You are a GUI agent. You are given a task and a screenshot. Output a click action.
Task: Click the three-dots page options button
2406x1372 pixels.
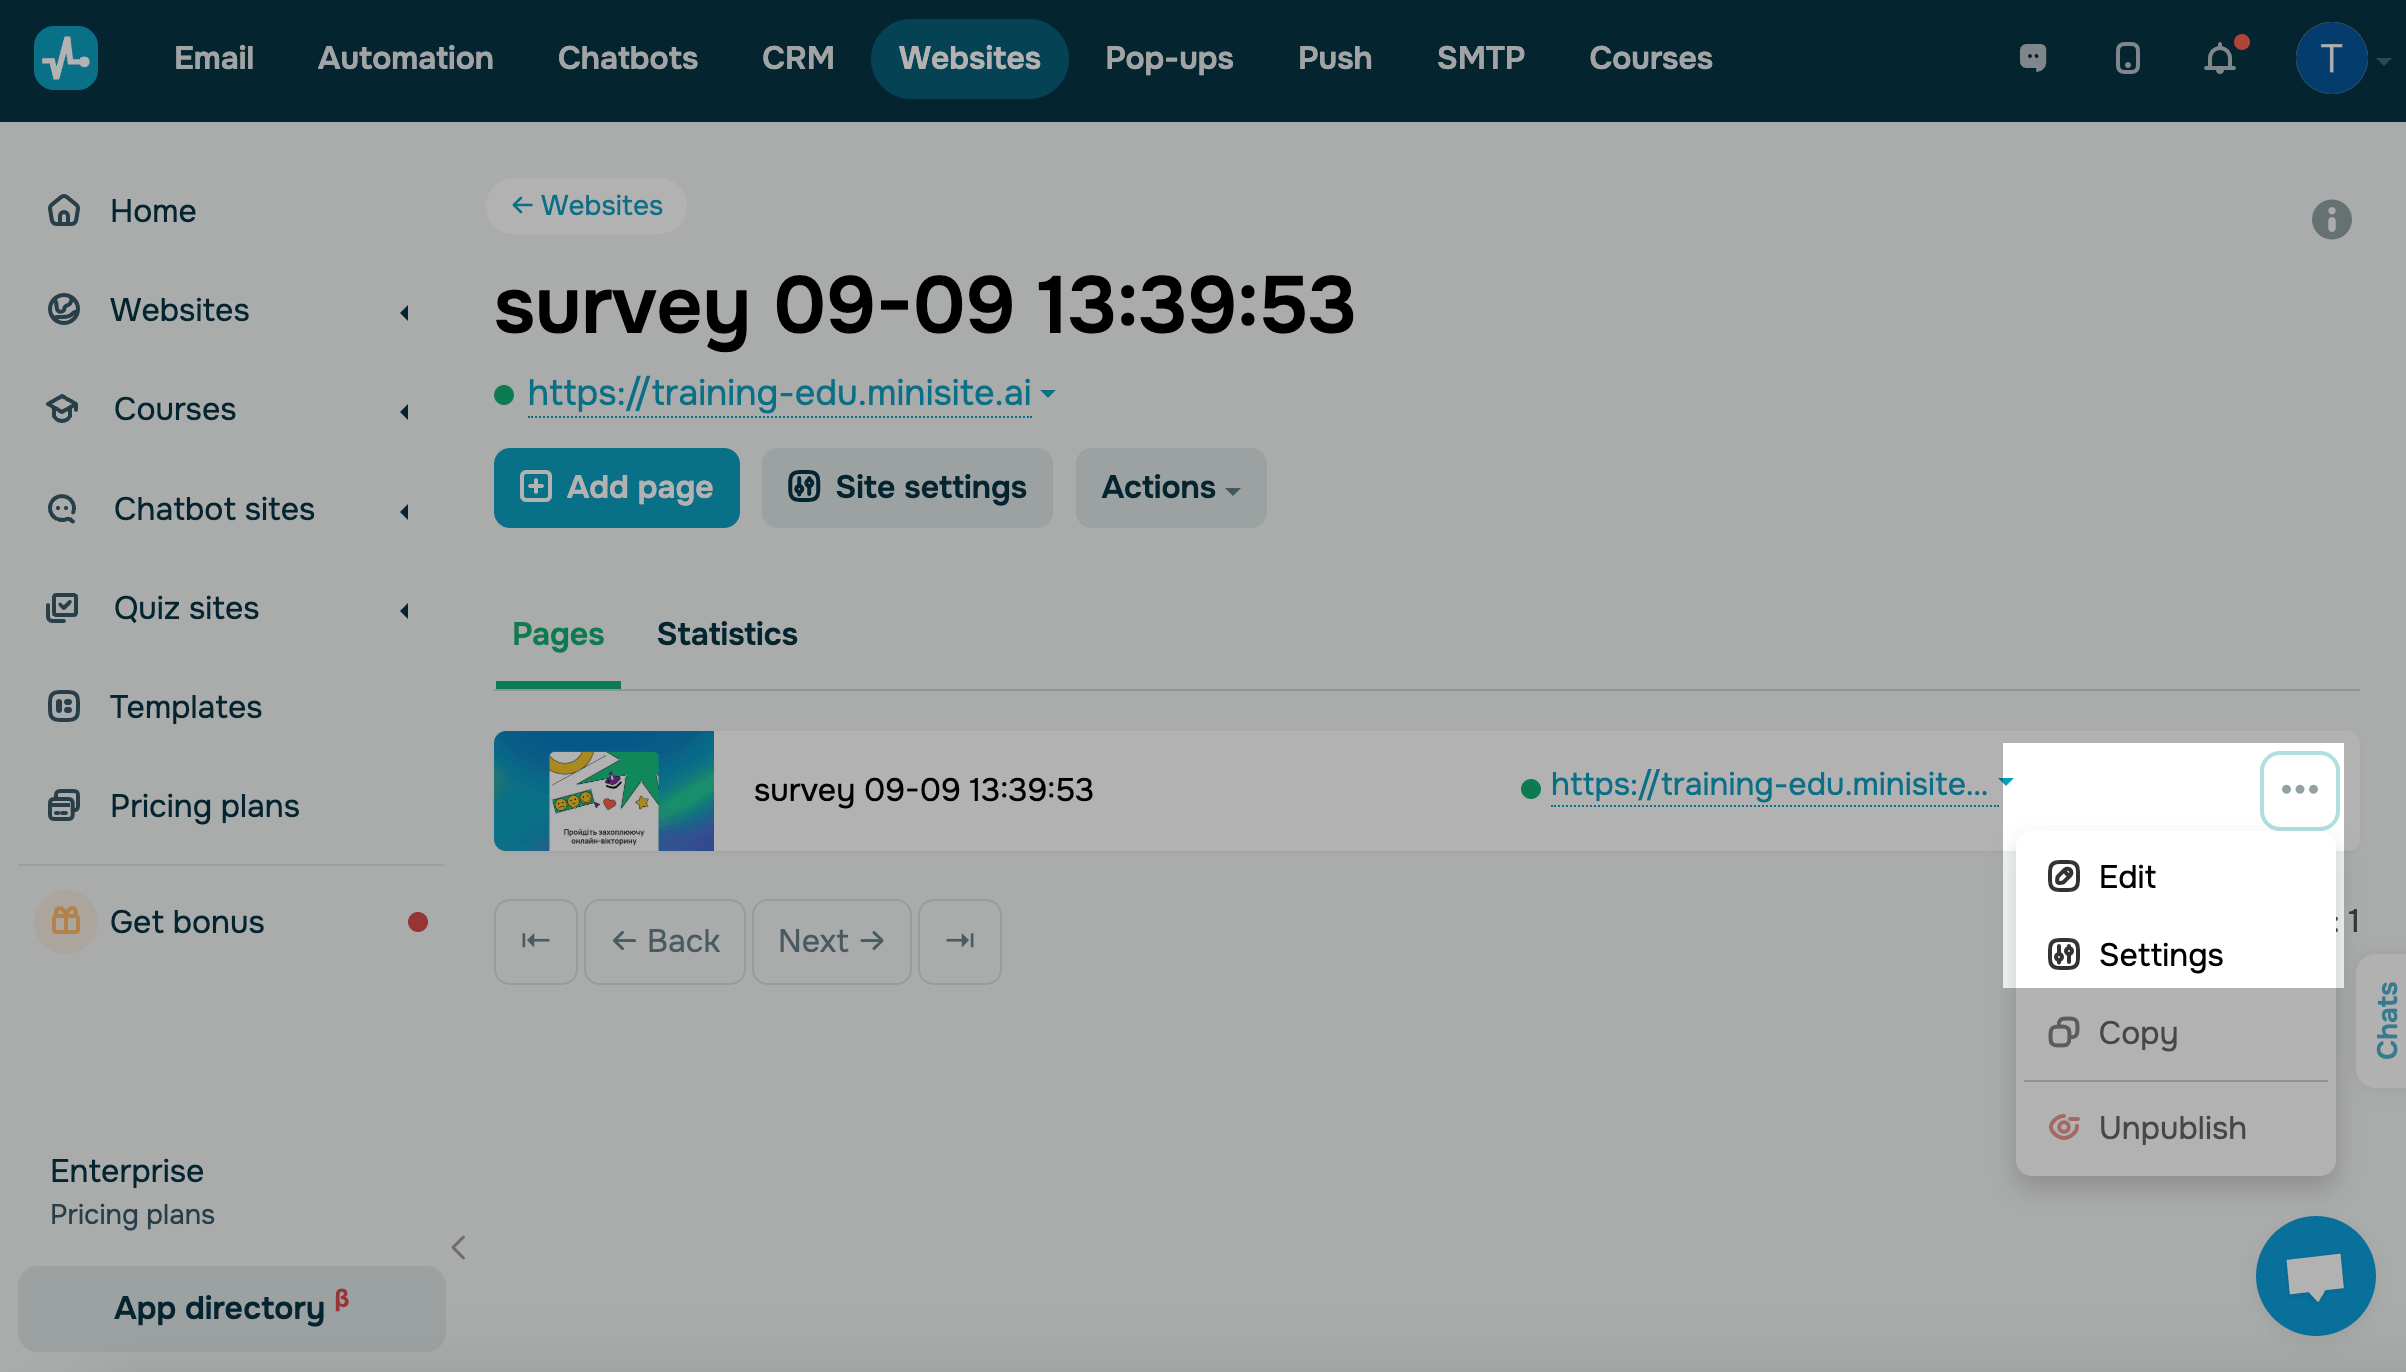[x=2299, y=790]
